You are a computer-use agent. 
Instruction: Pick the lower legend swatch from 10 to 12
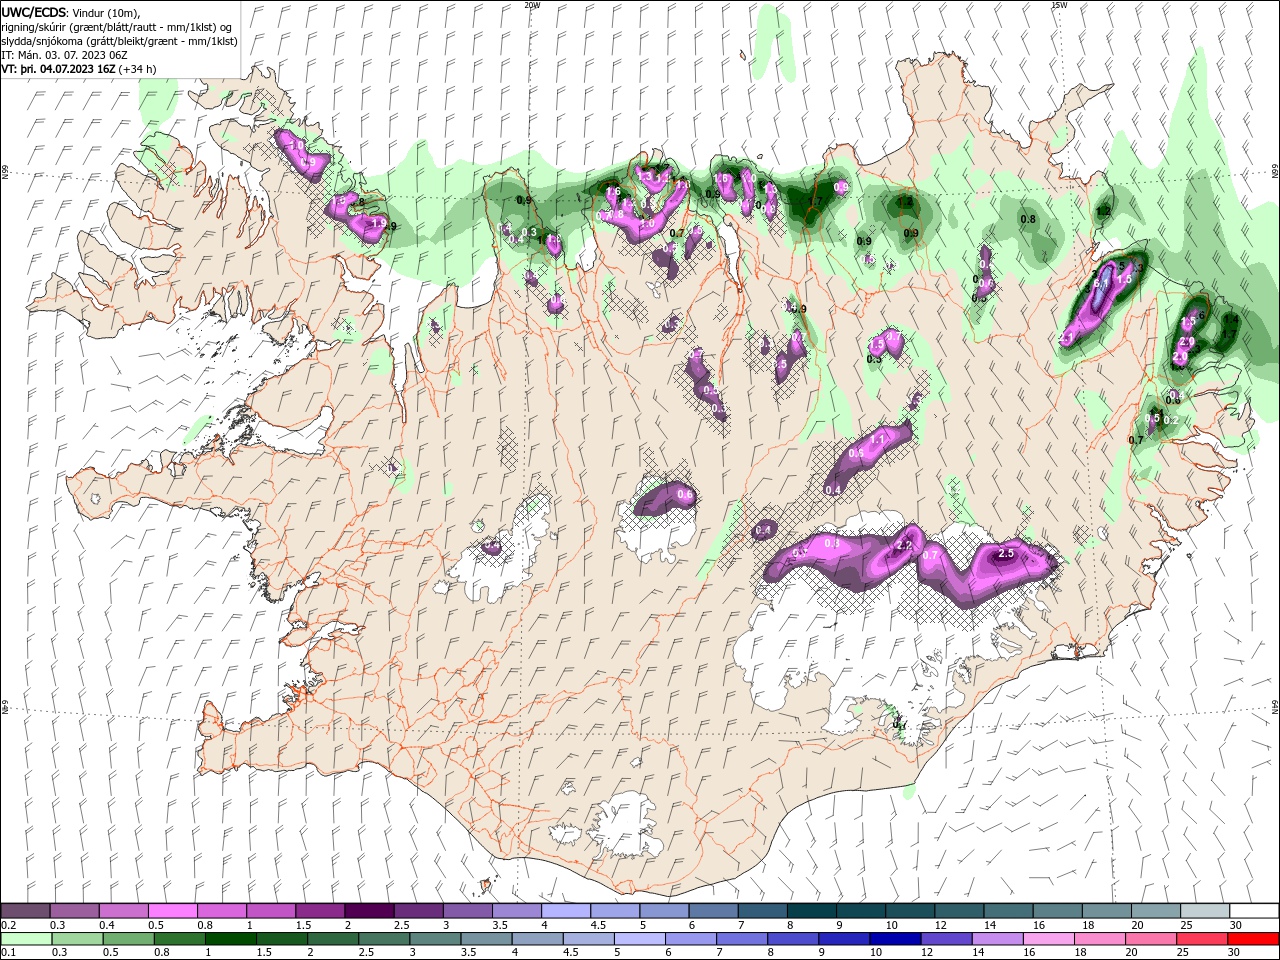[896, 939]
